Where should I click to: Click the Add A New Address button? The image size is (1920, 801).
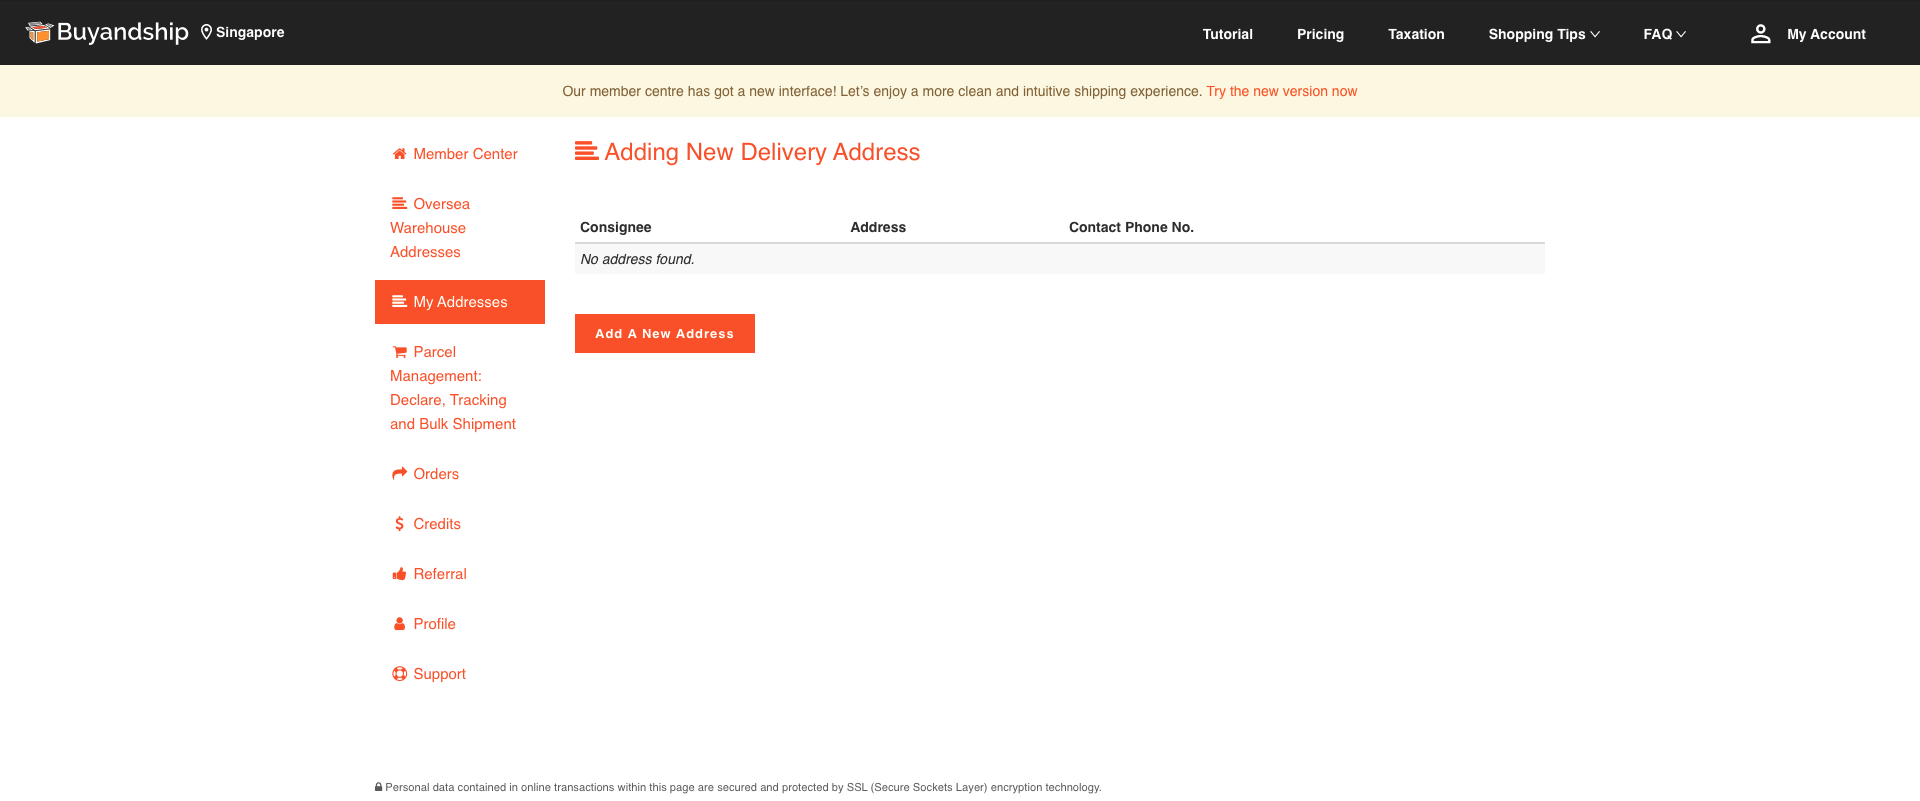coord(665,334)
